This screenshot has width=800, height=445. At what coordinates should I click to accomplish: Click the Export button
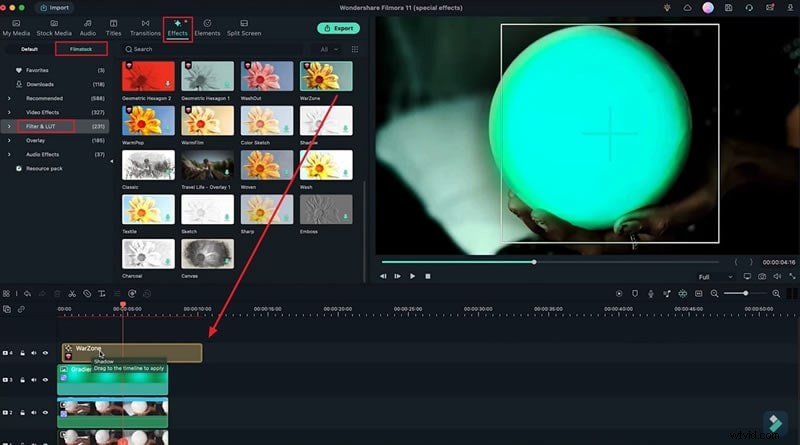click(x=338, y=28)
